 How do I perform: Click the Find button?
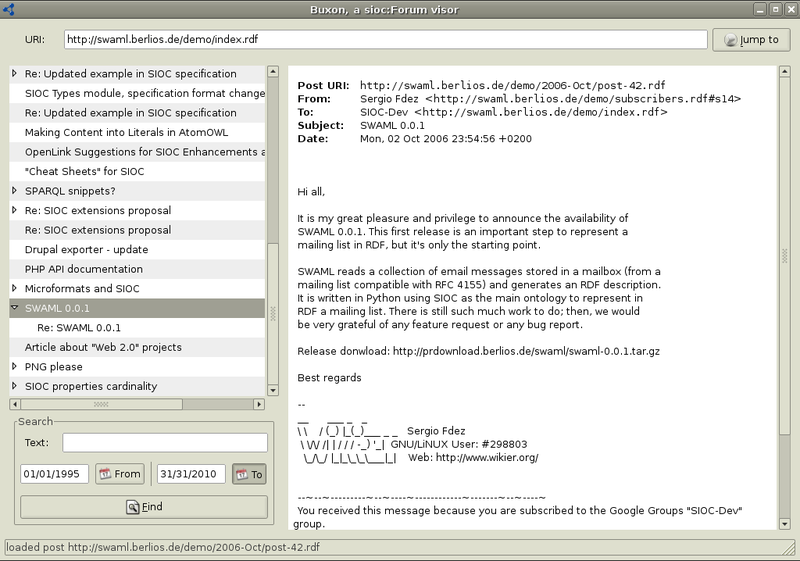[144, 506]
